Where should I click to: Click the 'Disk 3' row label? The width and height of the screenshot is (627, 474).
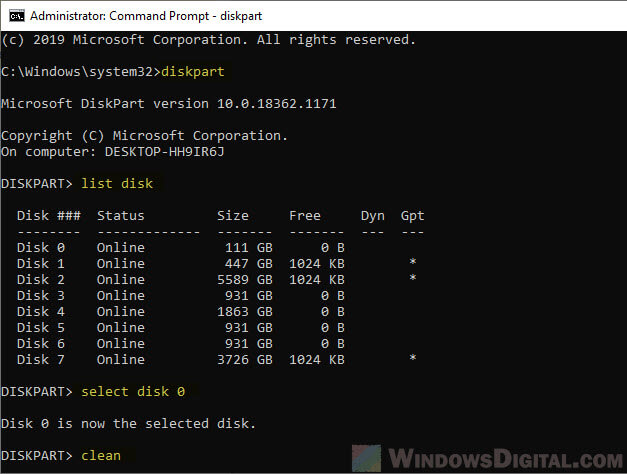tap(41, 296)
